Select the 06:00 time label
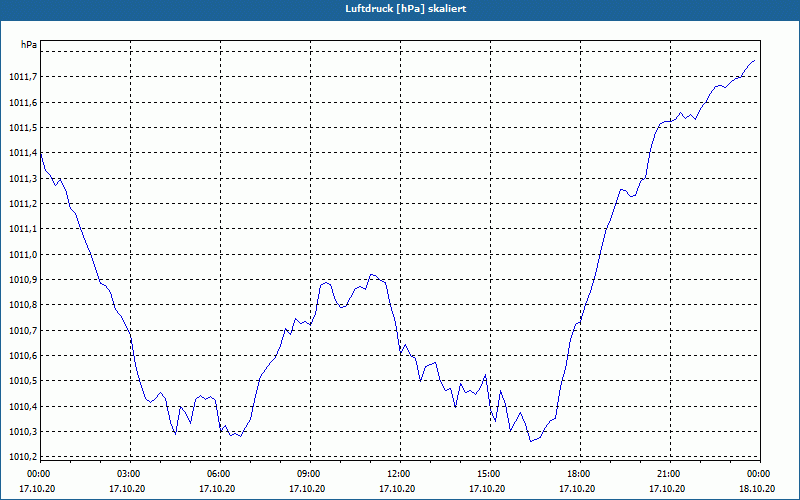The image size is (800, 500). 220,474
